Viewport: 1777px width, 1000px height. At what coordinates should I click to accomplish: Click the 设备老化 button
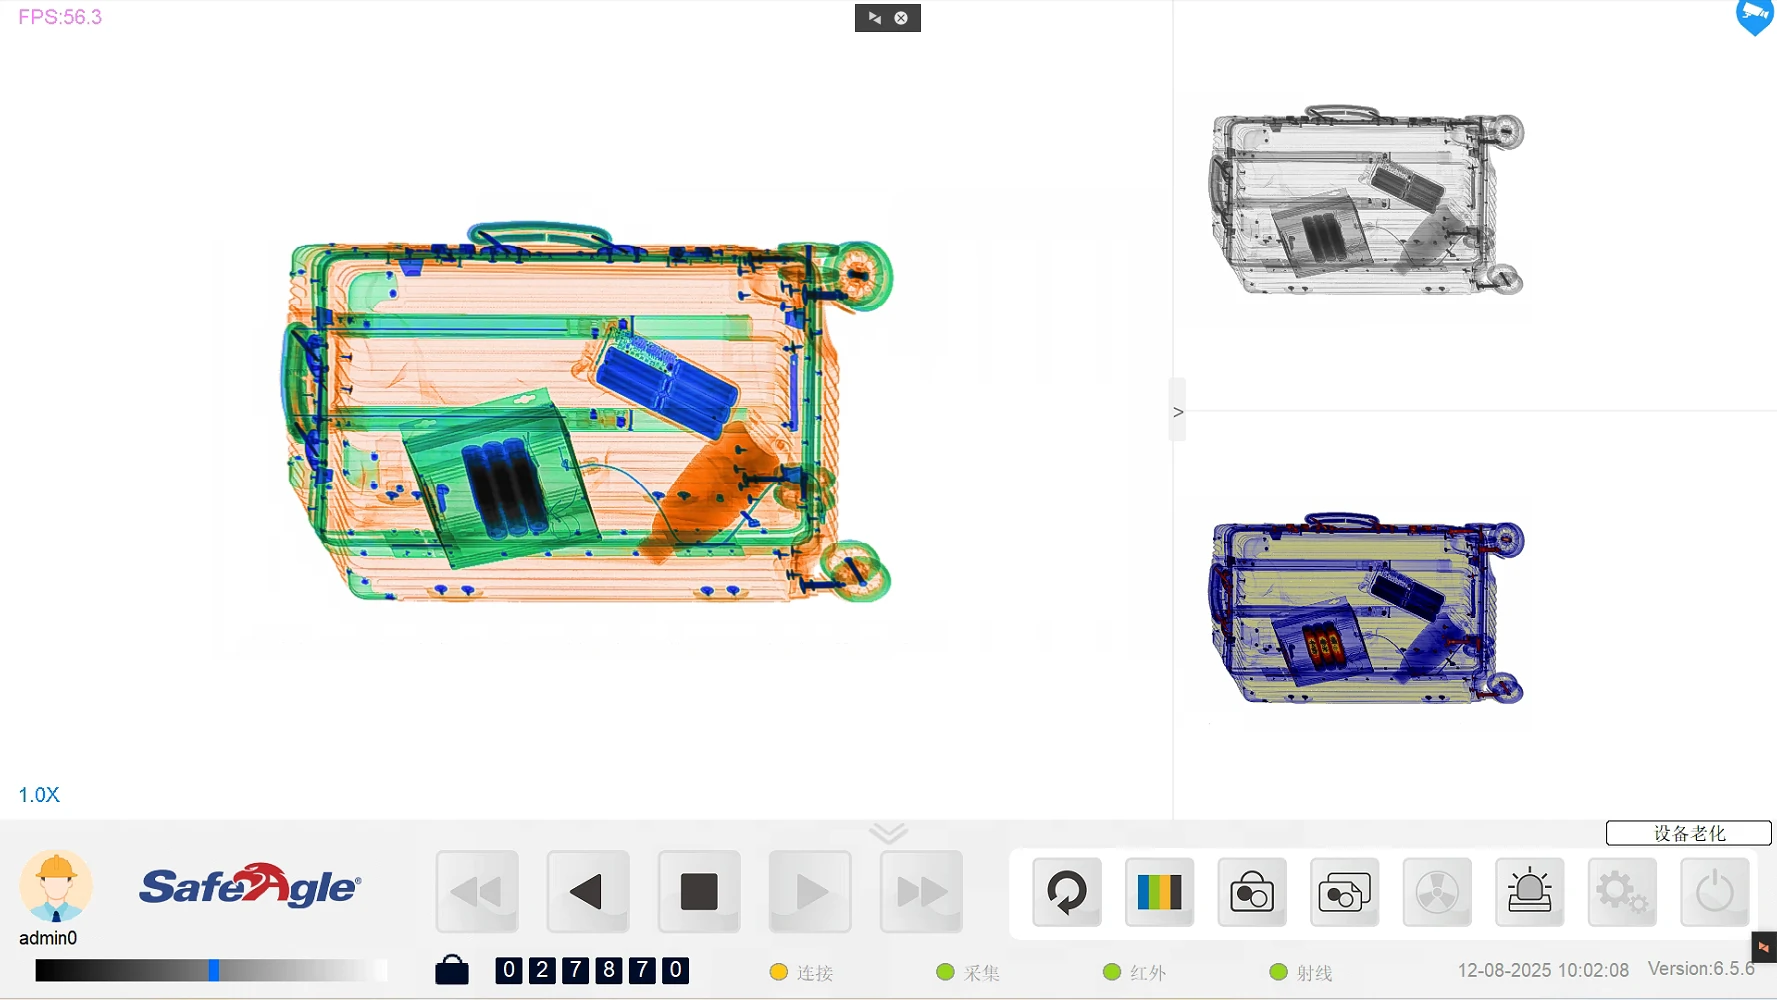pyautogui.click(x=1688, y=833)
